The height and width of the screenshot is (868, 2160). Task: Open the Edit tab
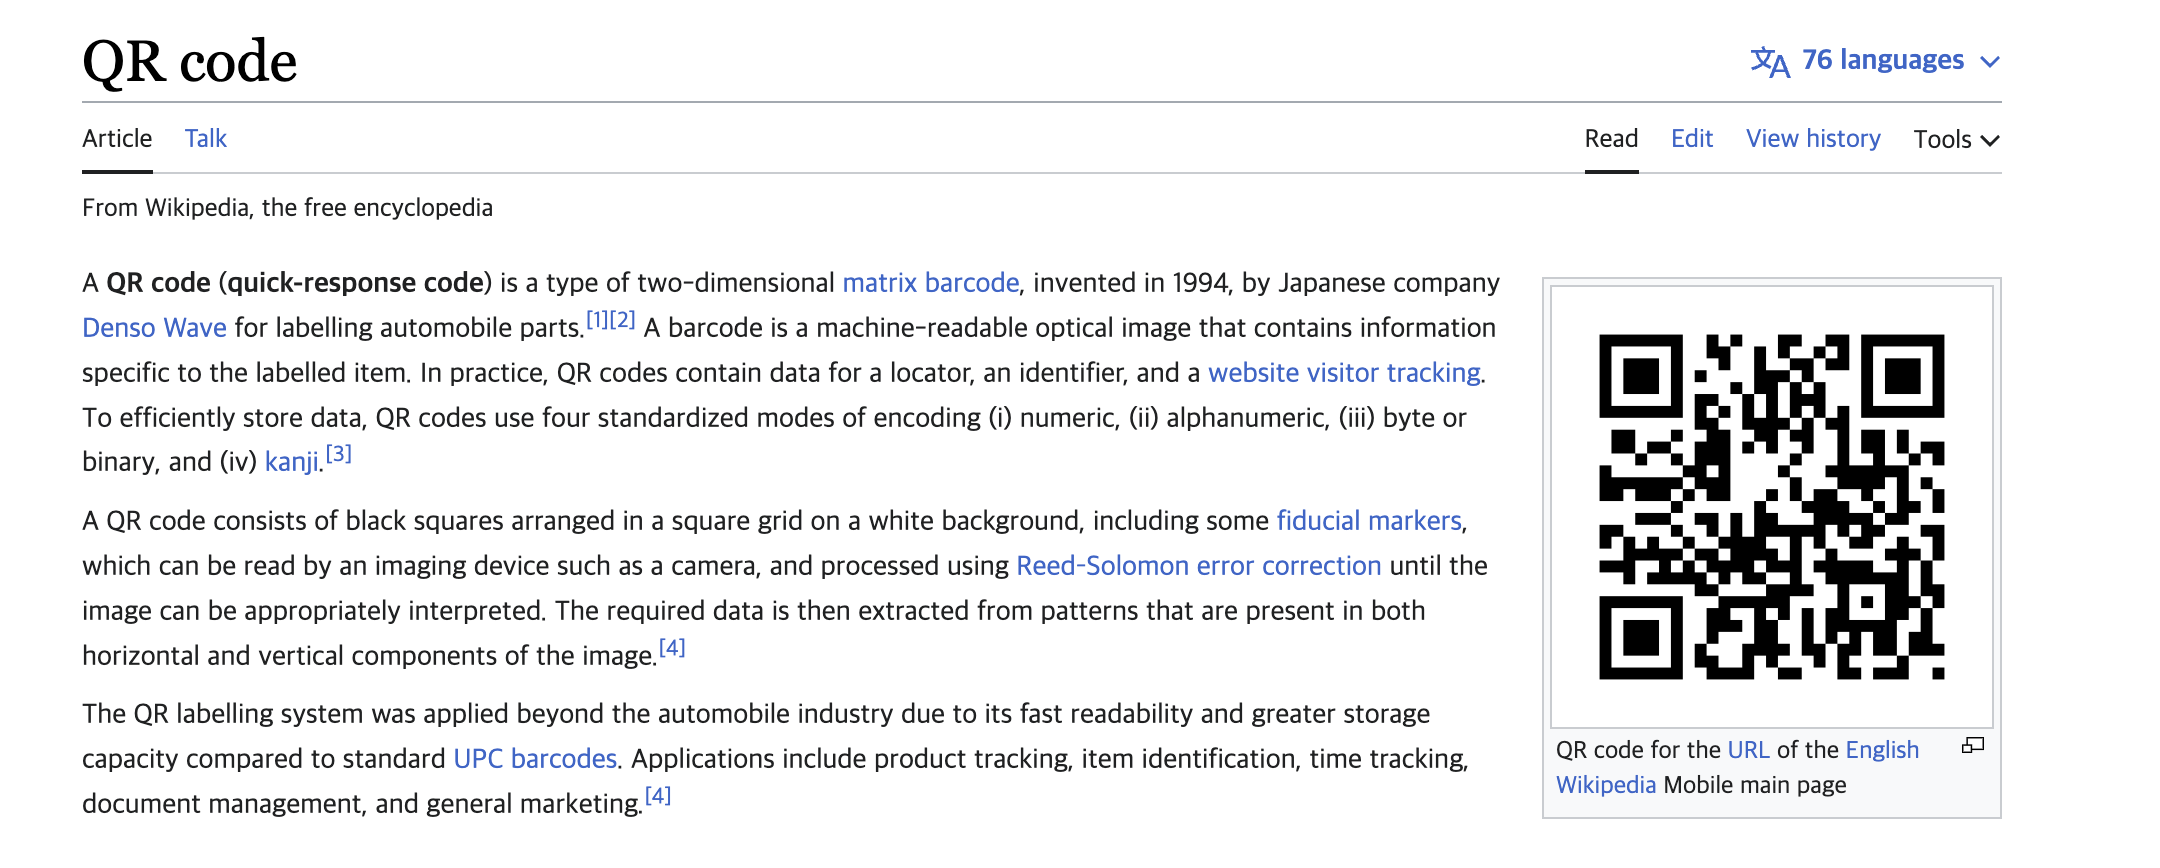1692,139
